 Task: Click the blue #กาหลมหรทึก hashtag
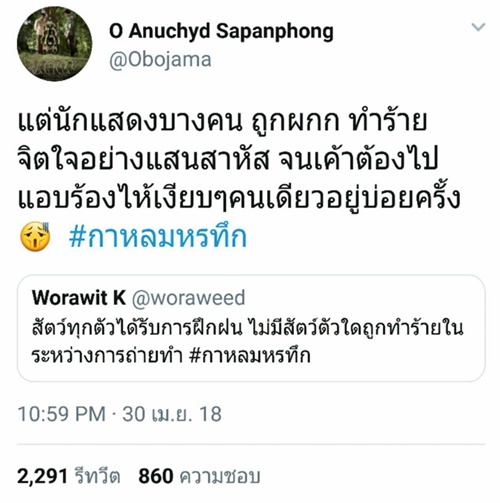(x=158, y=237)
